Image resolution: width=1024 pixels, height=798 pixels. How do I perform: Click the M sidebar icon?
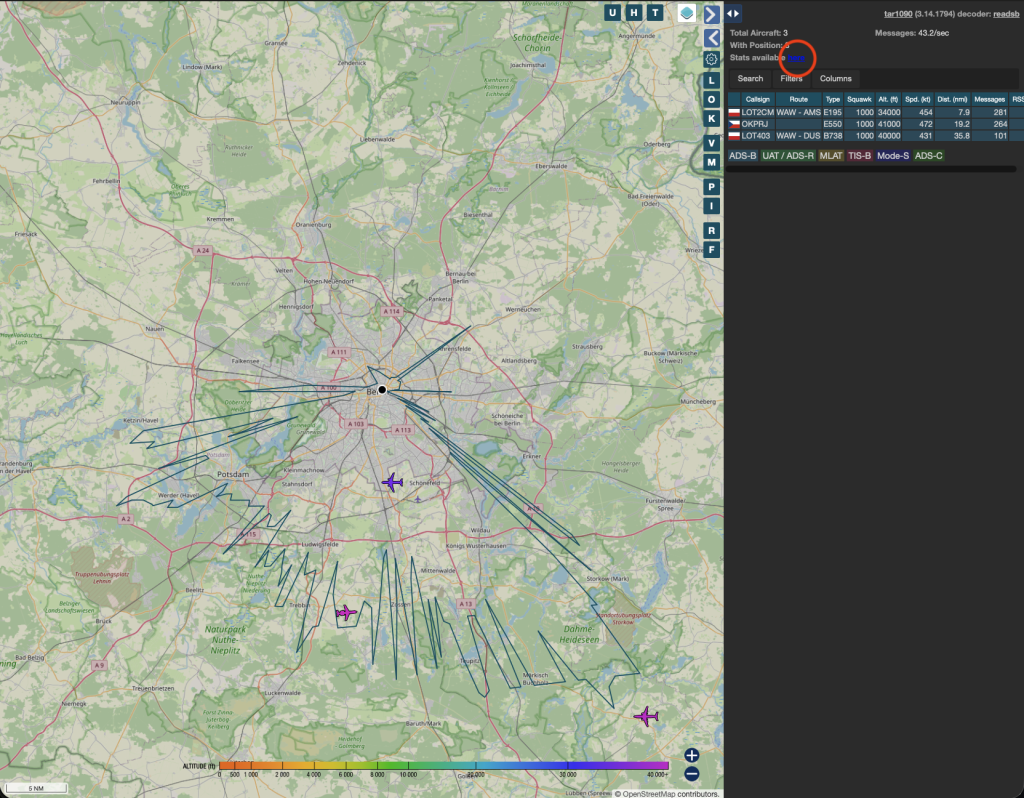[711, 161]
